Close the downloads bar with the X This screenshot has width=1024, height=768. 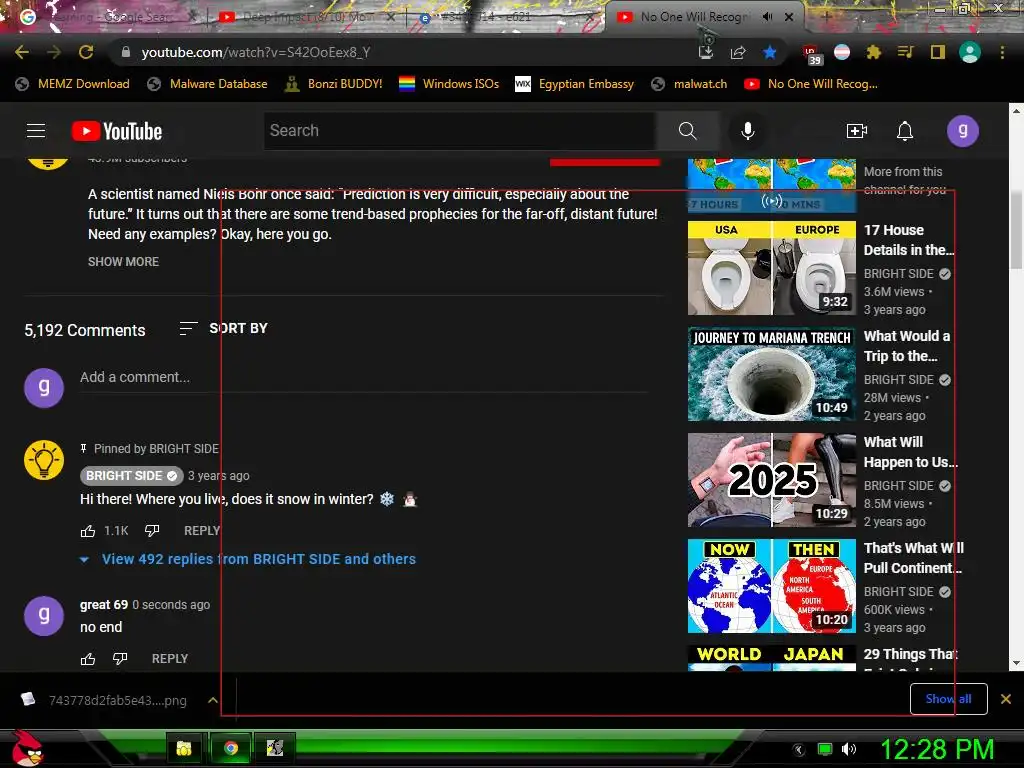coord(1006,699)
